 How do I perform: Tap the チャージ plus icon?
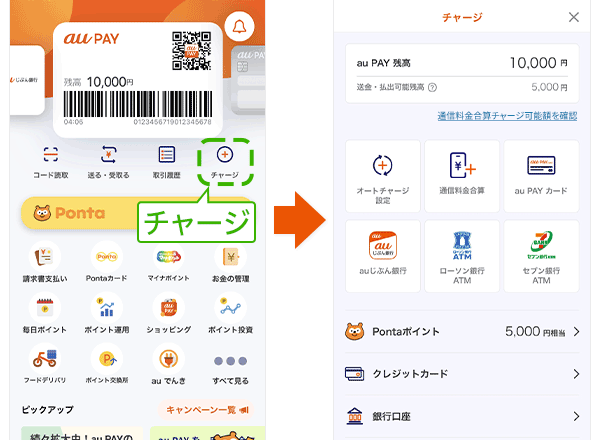tap(225, 155)
